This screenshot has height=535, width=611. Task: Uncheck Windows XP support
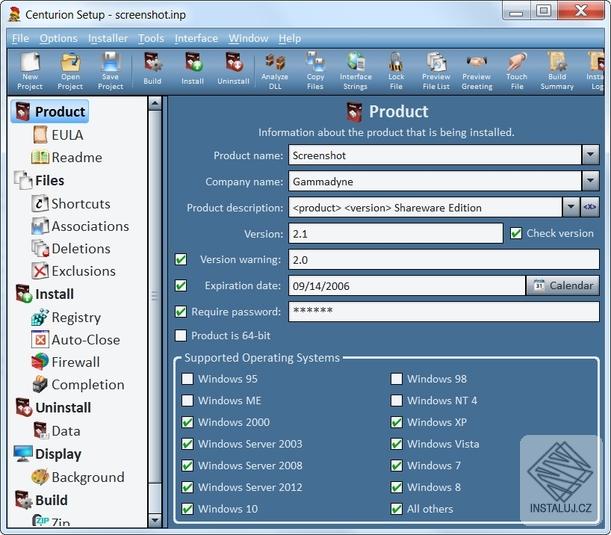(397, 422)
